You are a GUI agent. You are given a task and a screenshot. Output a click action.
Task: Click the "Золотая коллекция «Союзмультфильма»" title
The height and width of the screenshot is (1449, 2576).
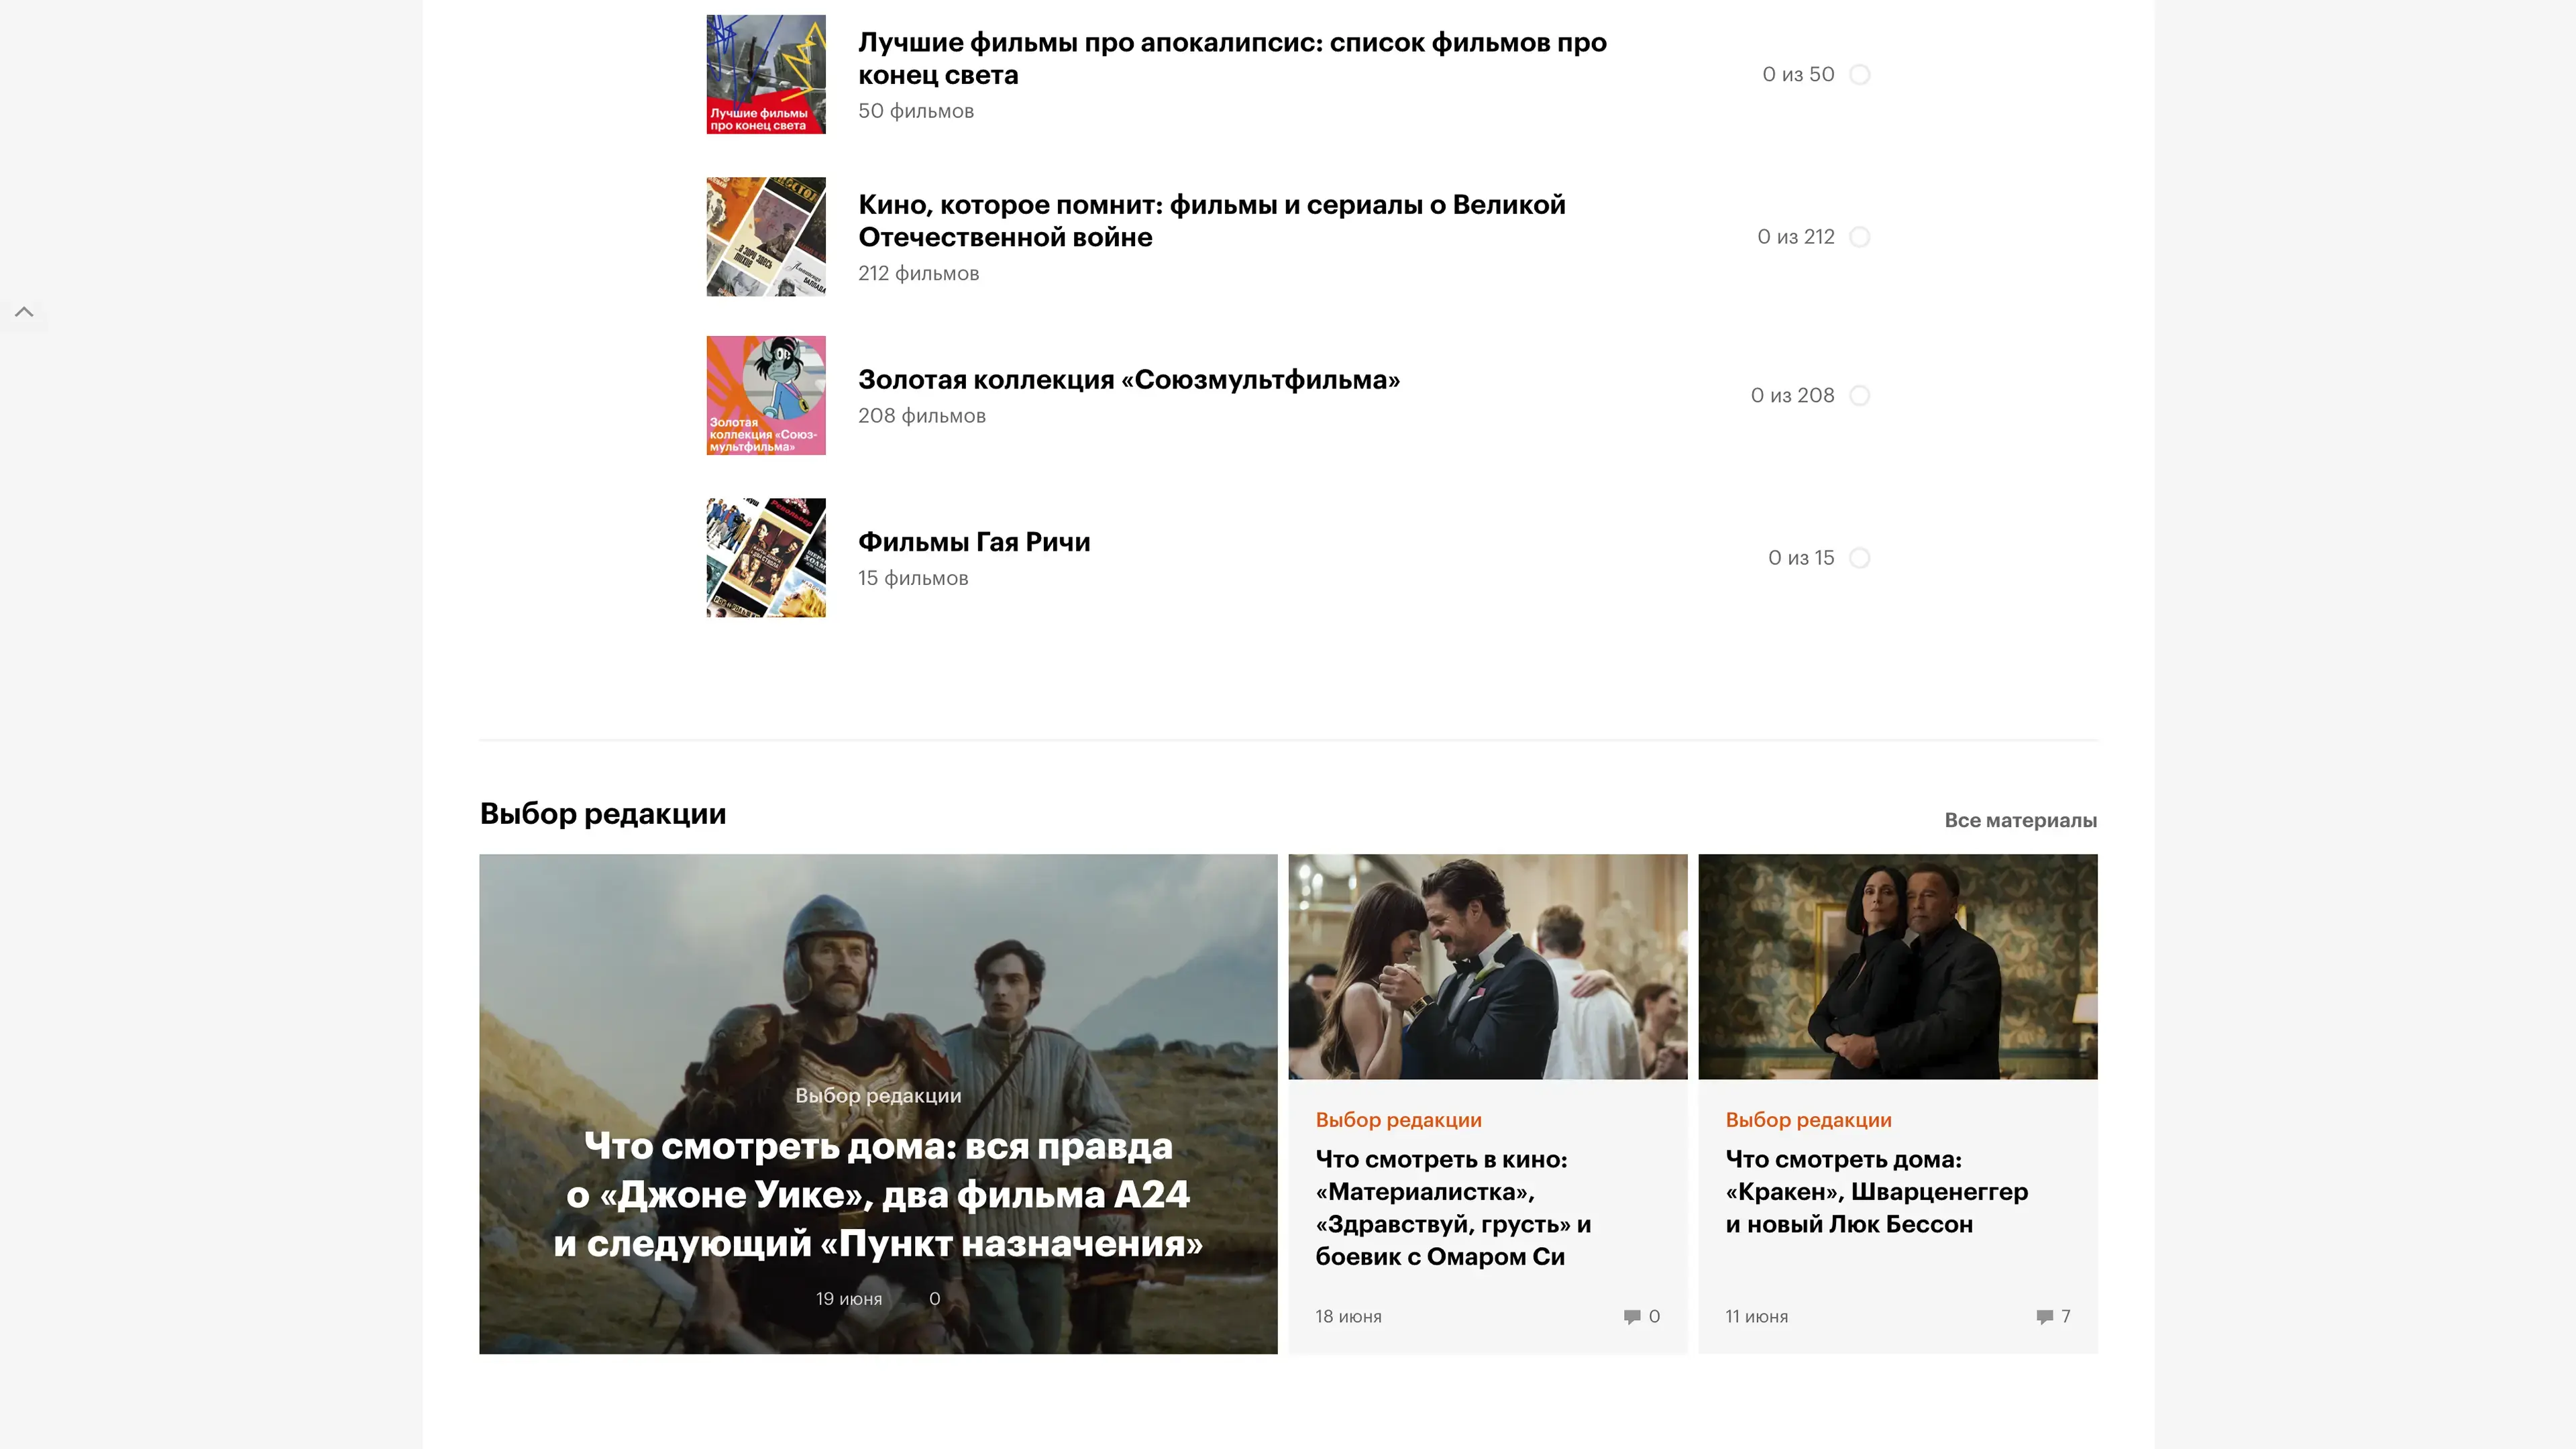1128,380
